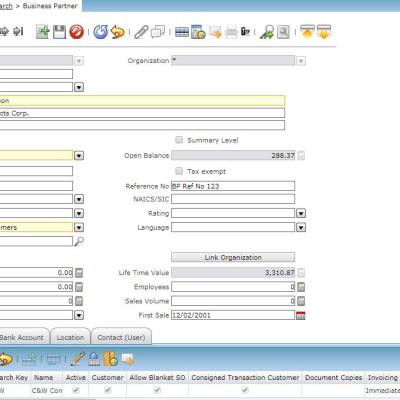The image size is (400, 400).
Task: Sort by Allow Blanket SO column header
Action: [157, 378]
